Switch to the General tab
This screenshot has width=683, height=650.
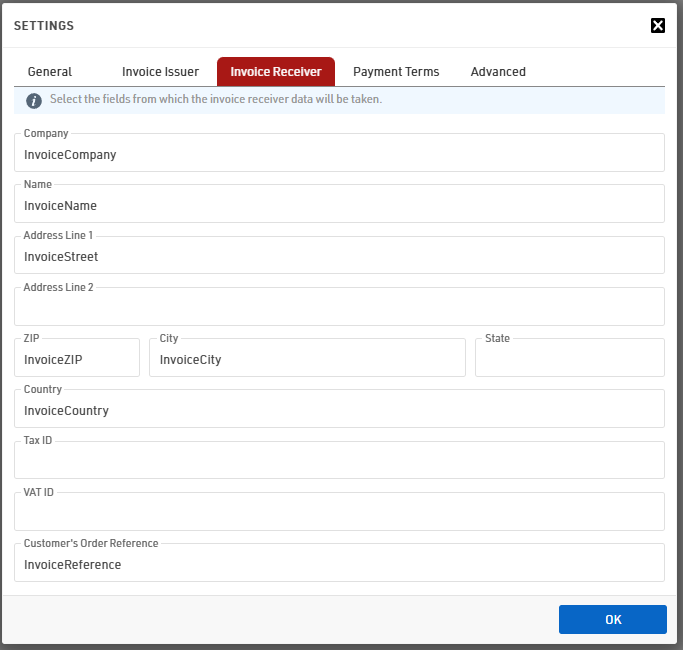(50, 72)
